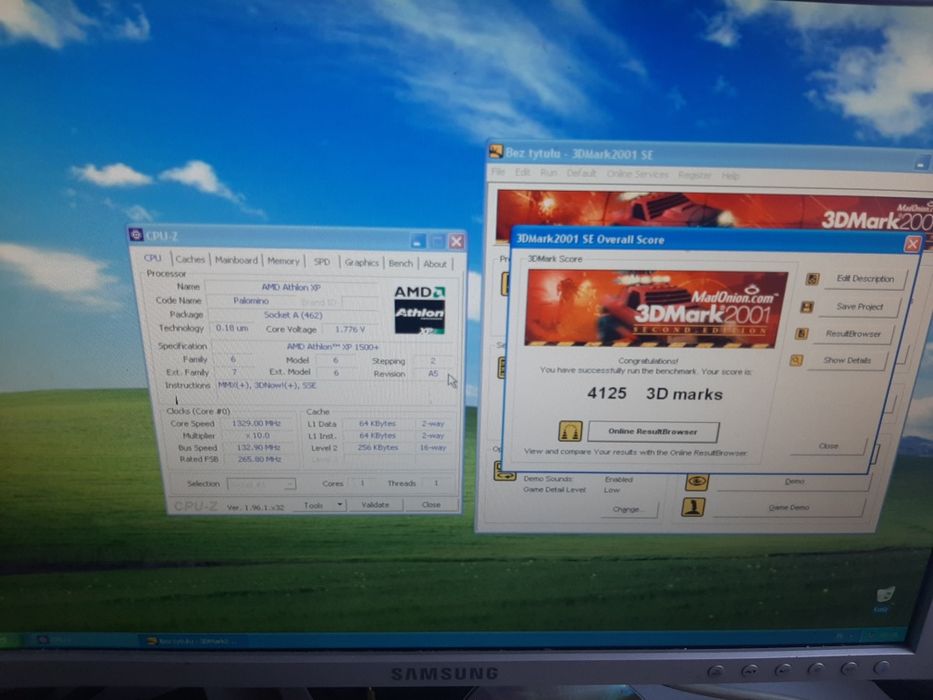Click the 3DMark2001 Second Edition banner image
933x700 pixels.
coord(655,308)
